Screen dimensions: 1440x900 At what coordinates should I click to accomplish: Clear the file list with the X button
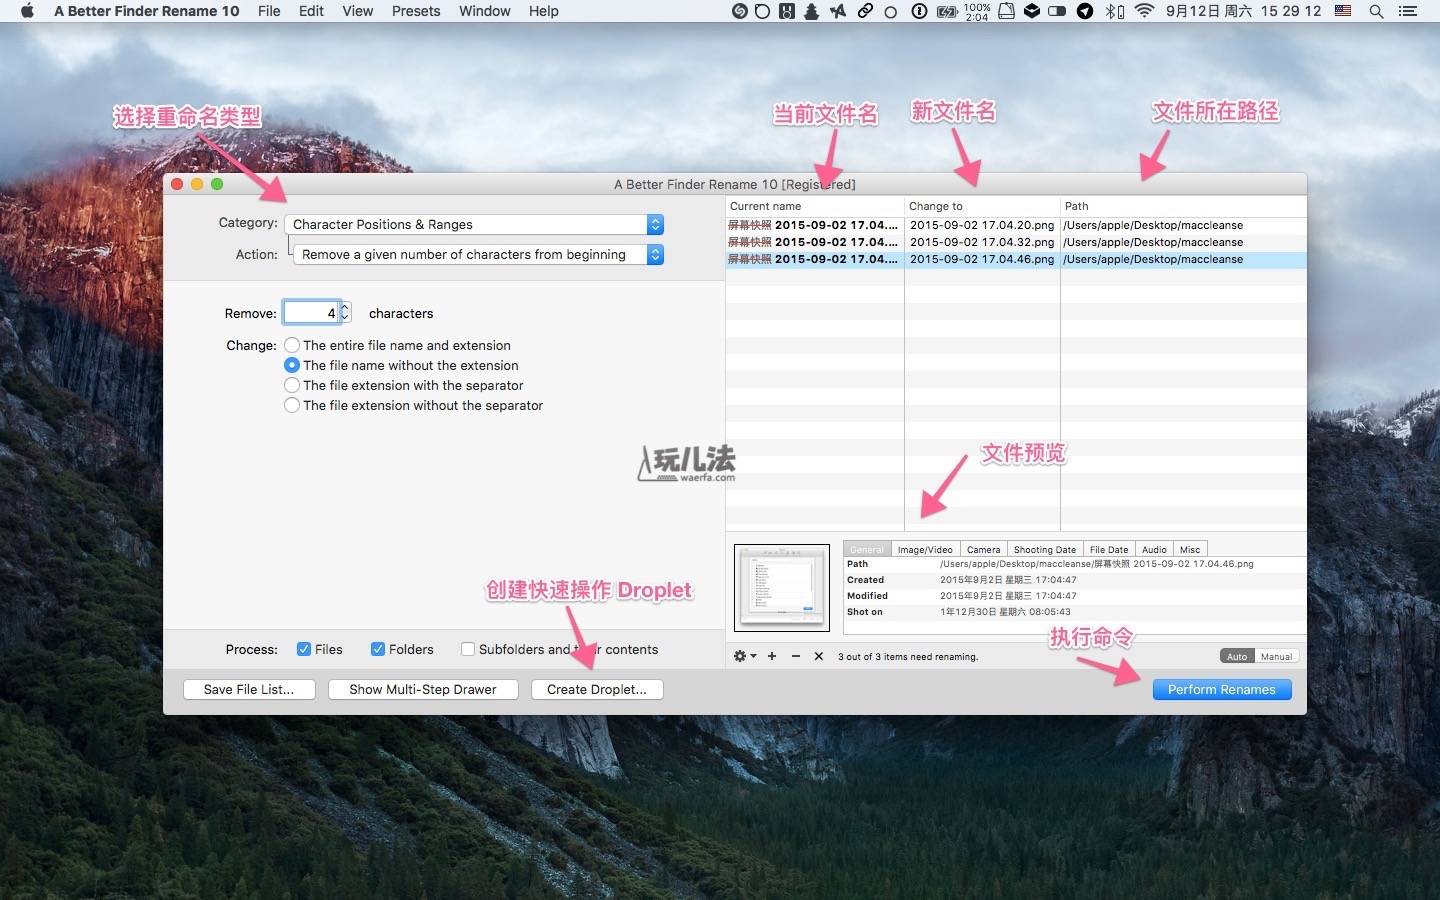coord(818,656)
